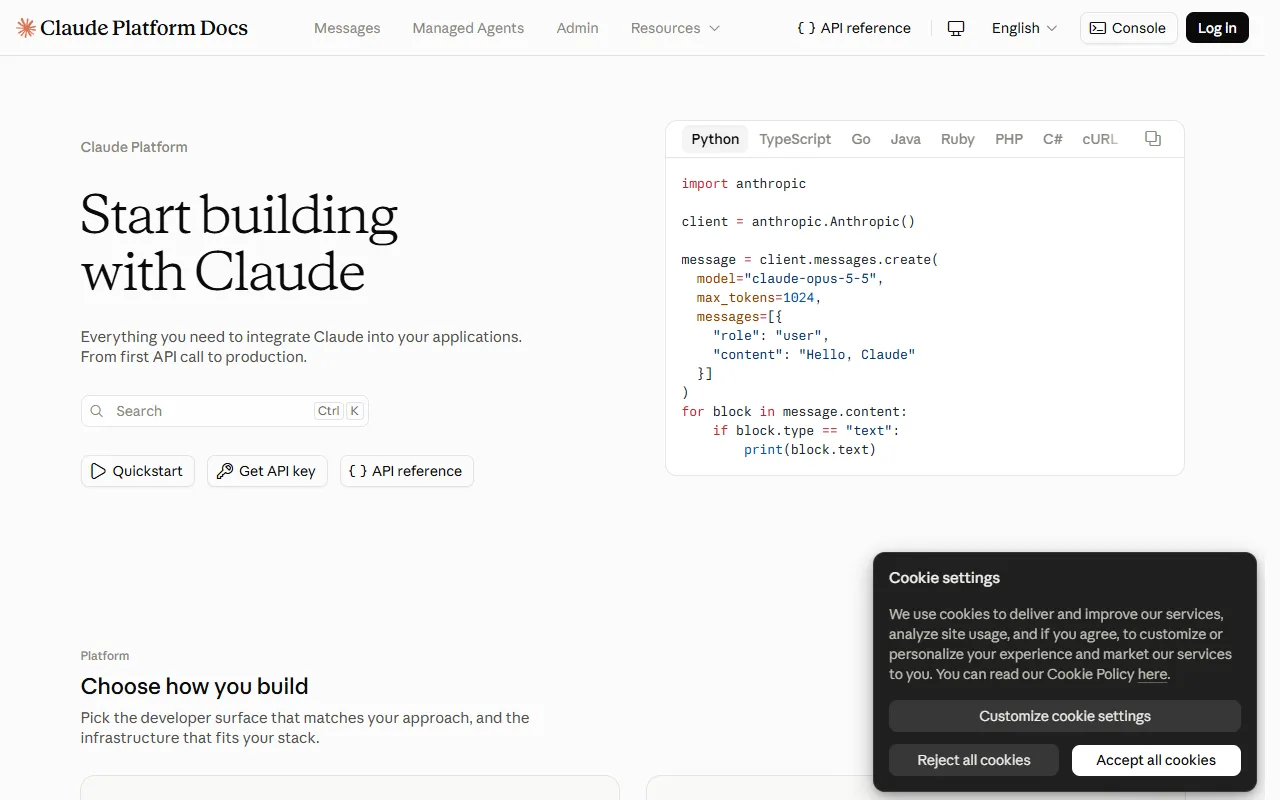Click the 'Claude Platform' label above heading
Viewport: 1280px width, 800px height.
point(134,147)
